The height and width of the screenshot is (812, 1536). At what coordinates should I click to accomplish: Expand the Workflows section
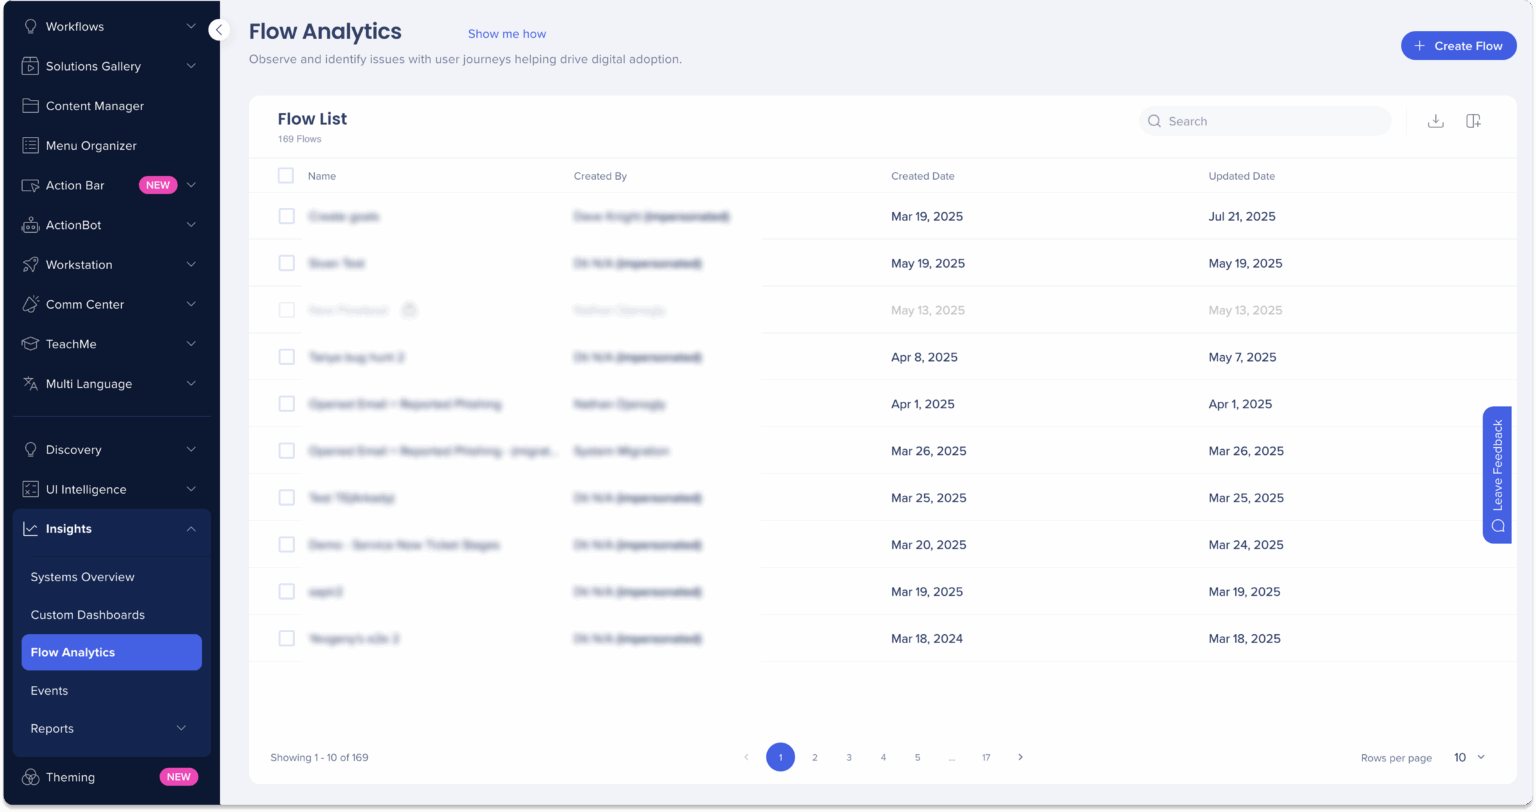click(193, 26)
